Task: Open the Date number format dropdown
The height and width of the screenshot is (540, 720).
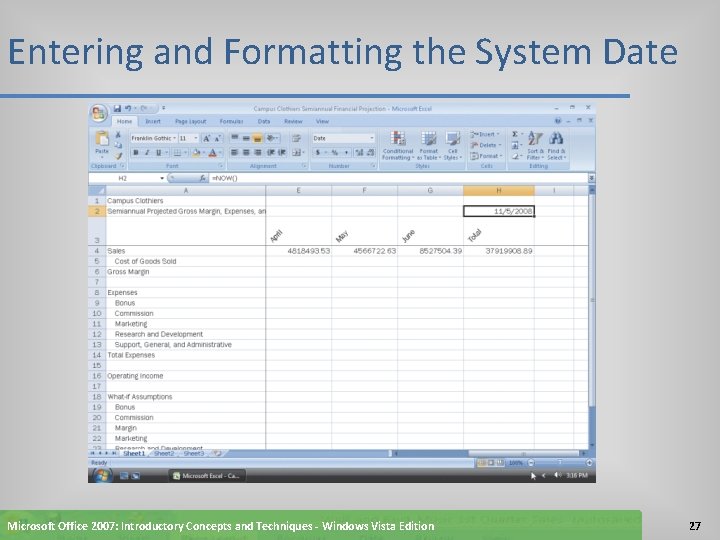Action: (x=372, y=138)
